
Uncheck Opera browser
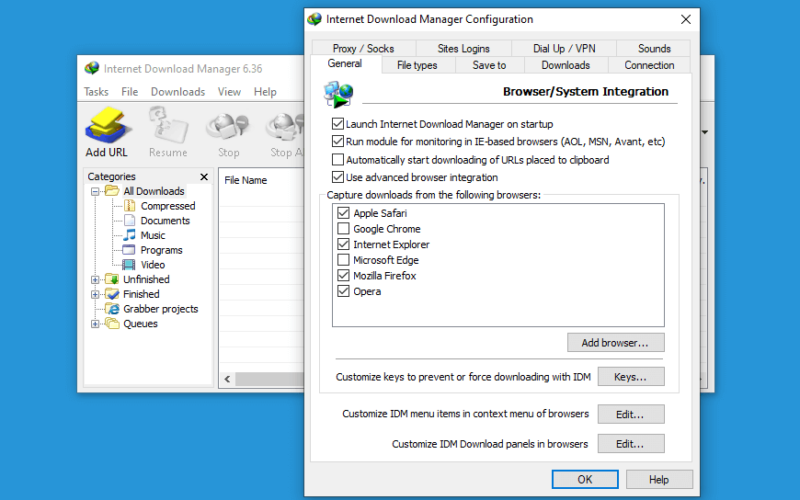[x=343, y=291]
